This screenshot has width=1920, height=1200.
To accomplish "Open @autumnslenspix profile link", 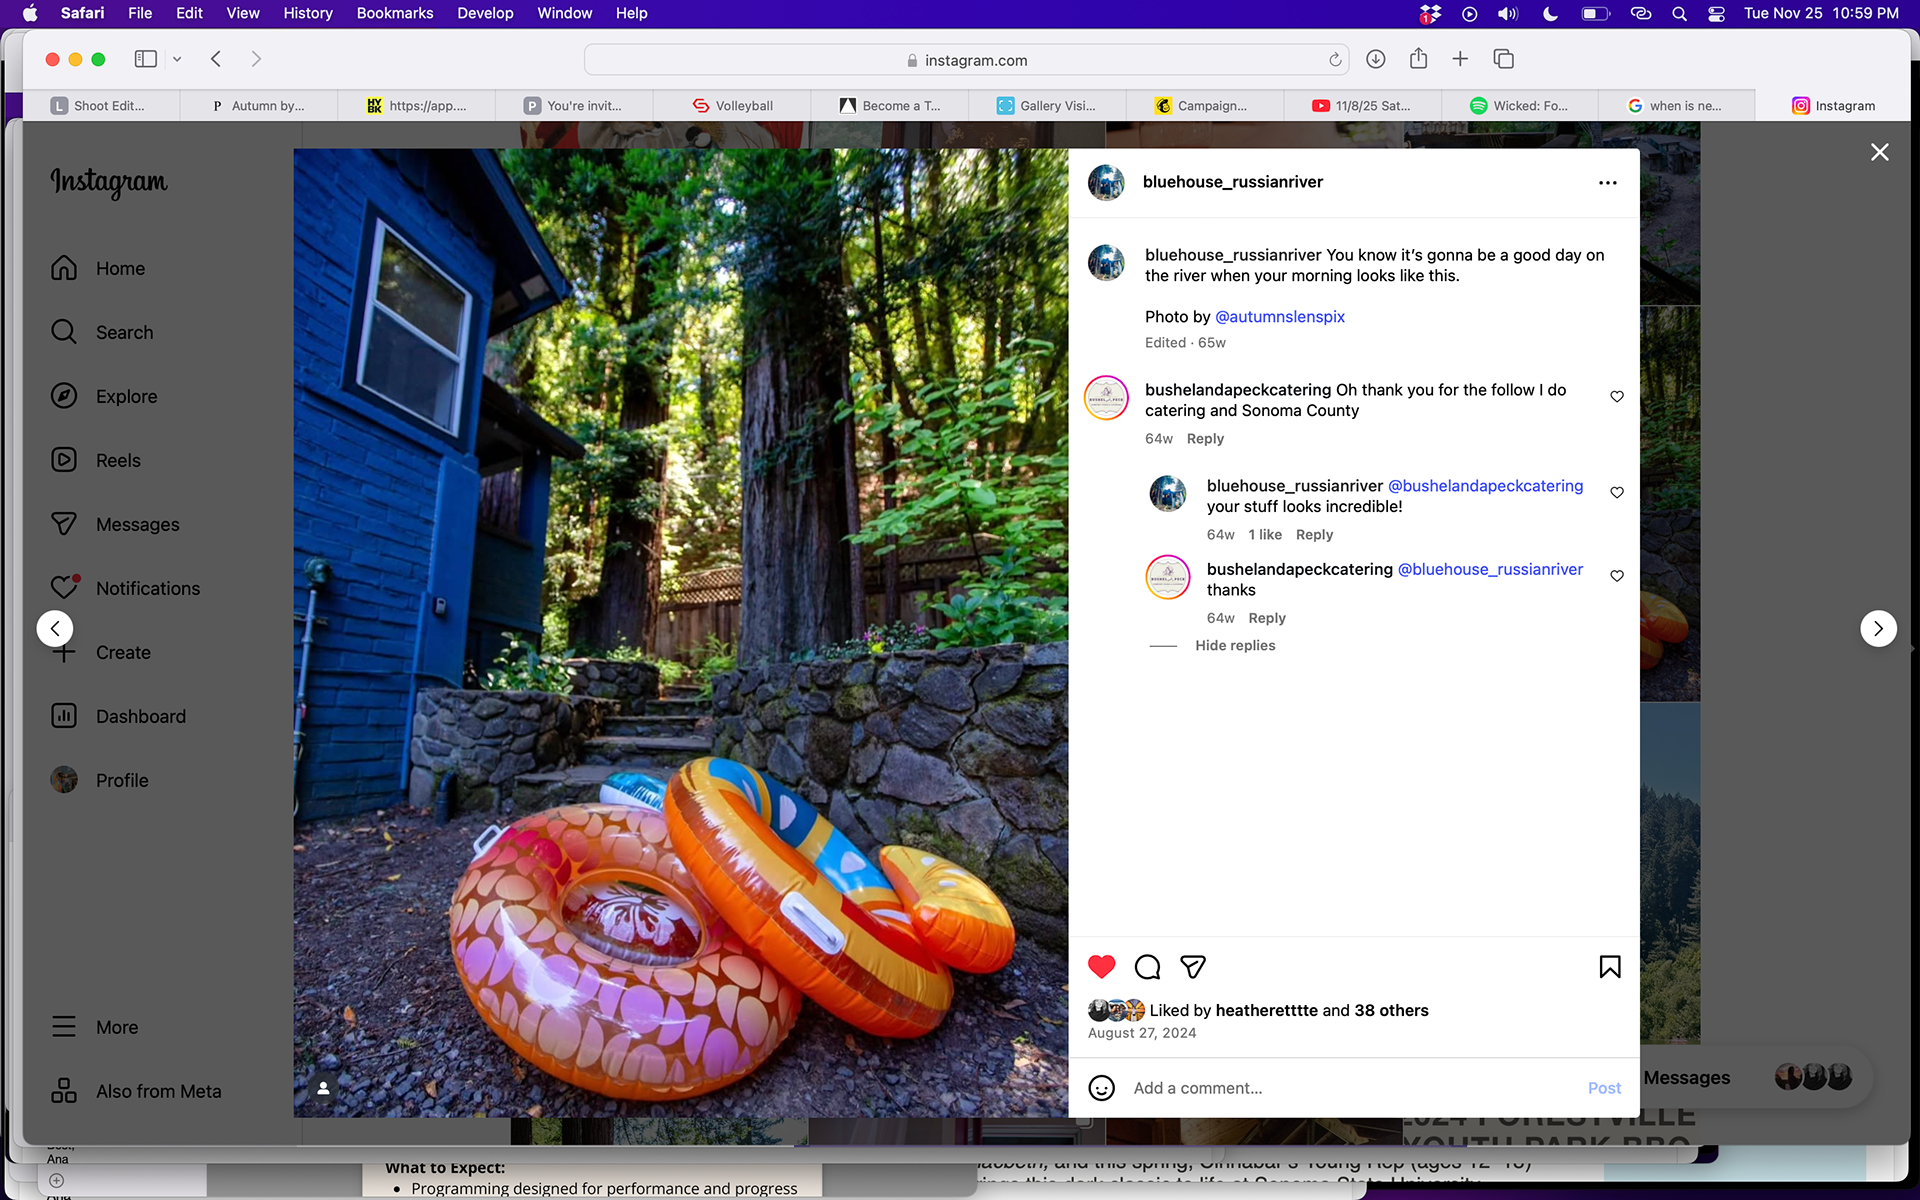I will [x=1279, y=317].
